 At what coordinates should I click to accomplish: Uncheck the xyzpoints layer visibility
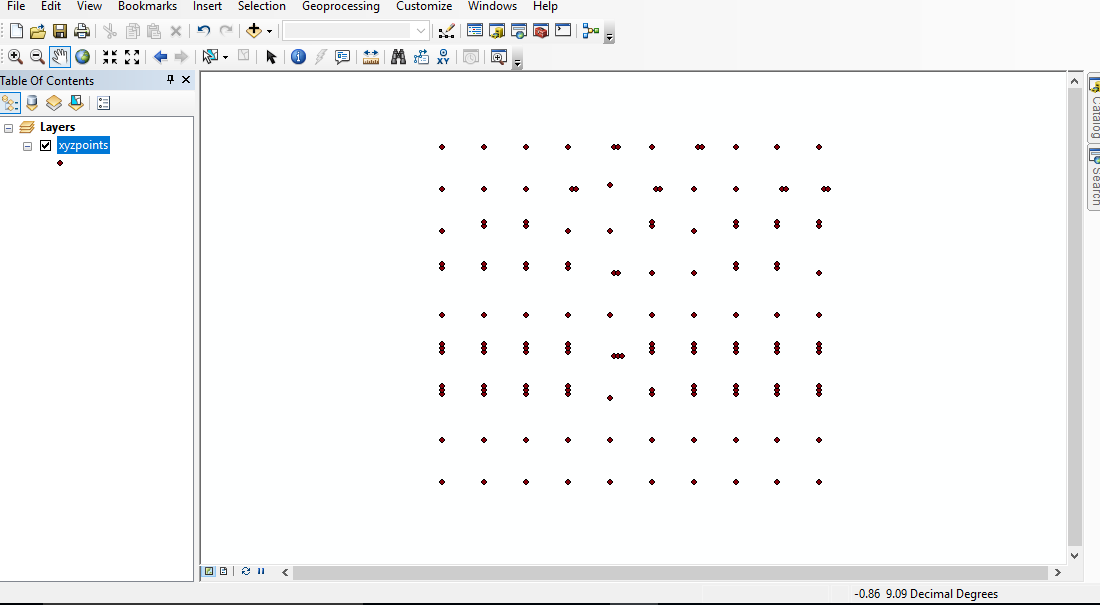click(x=46, y=146)
